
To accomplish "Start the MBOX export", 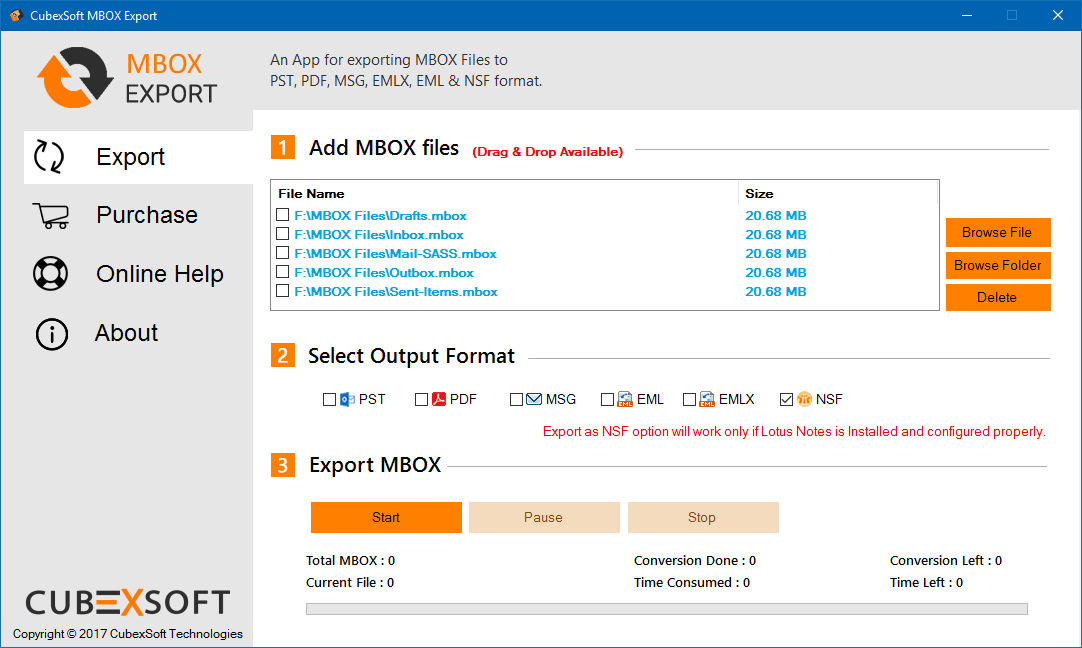I will click(386, 518).
